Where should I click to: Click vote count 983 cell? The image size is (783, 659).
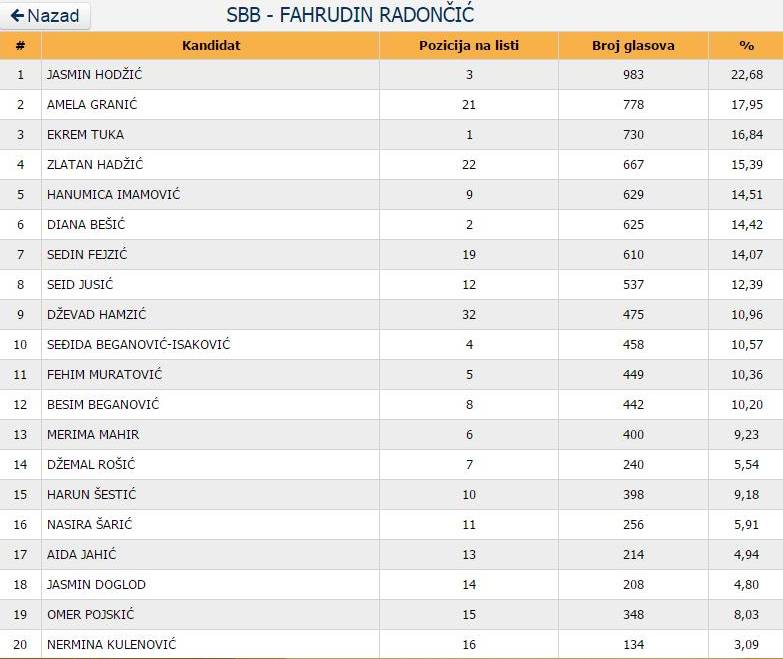coord(633,75)
